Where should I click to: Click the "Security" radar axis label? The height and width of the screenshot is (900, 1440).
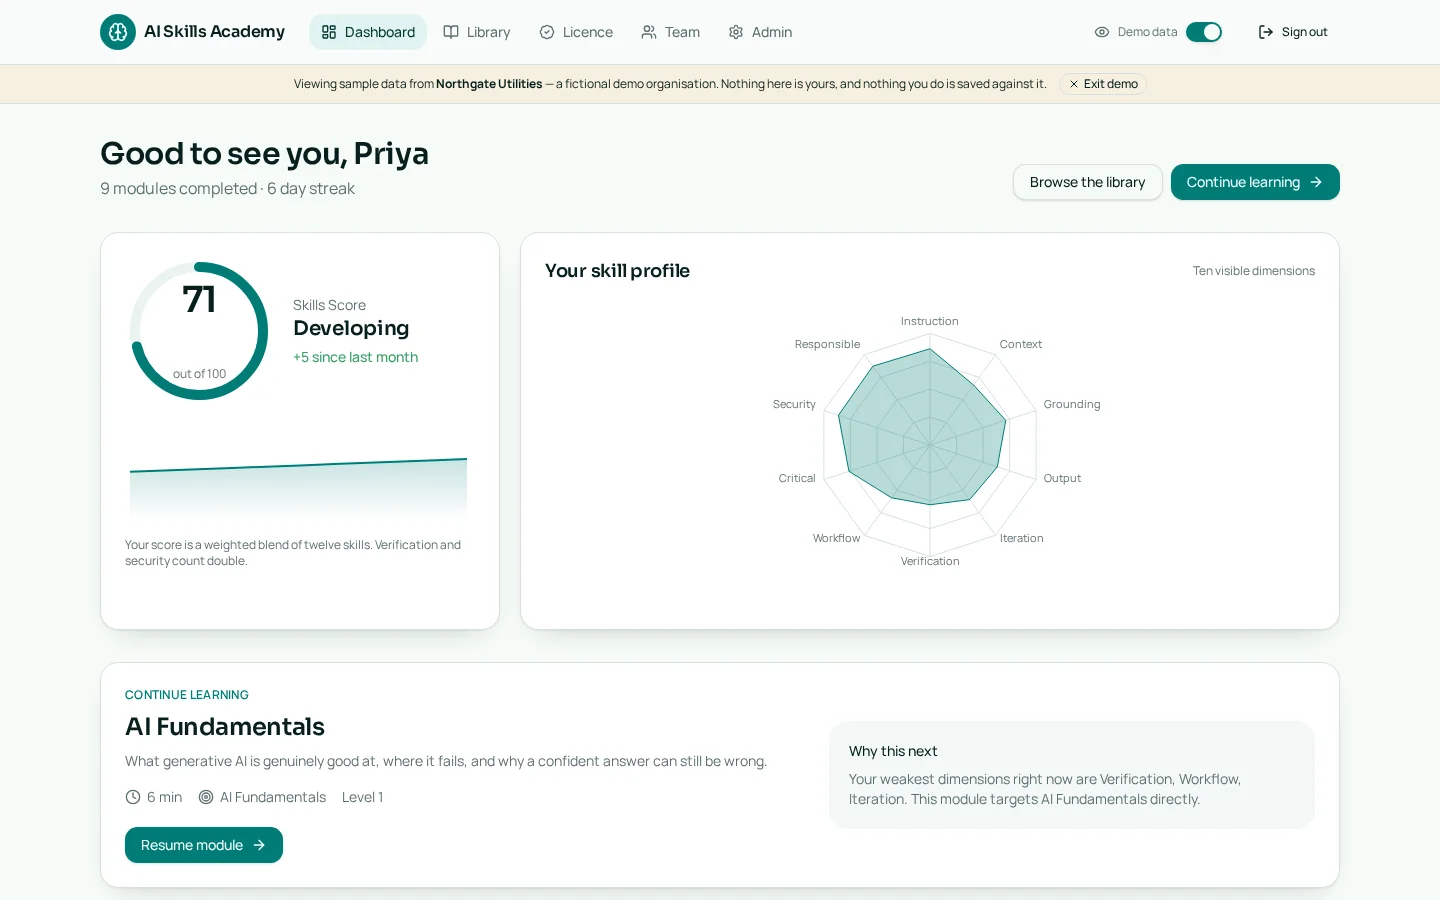pyautogui.click(x=794, y=404)
